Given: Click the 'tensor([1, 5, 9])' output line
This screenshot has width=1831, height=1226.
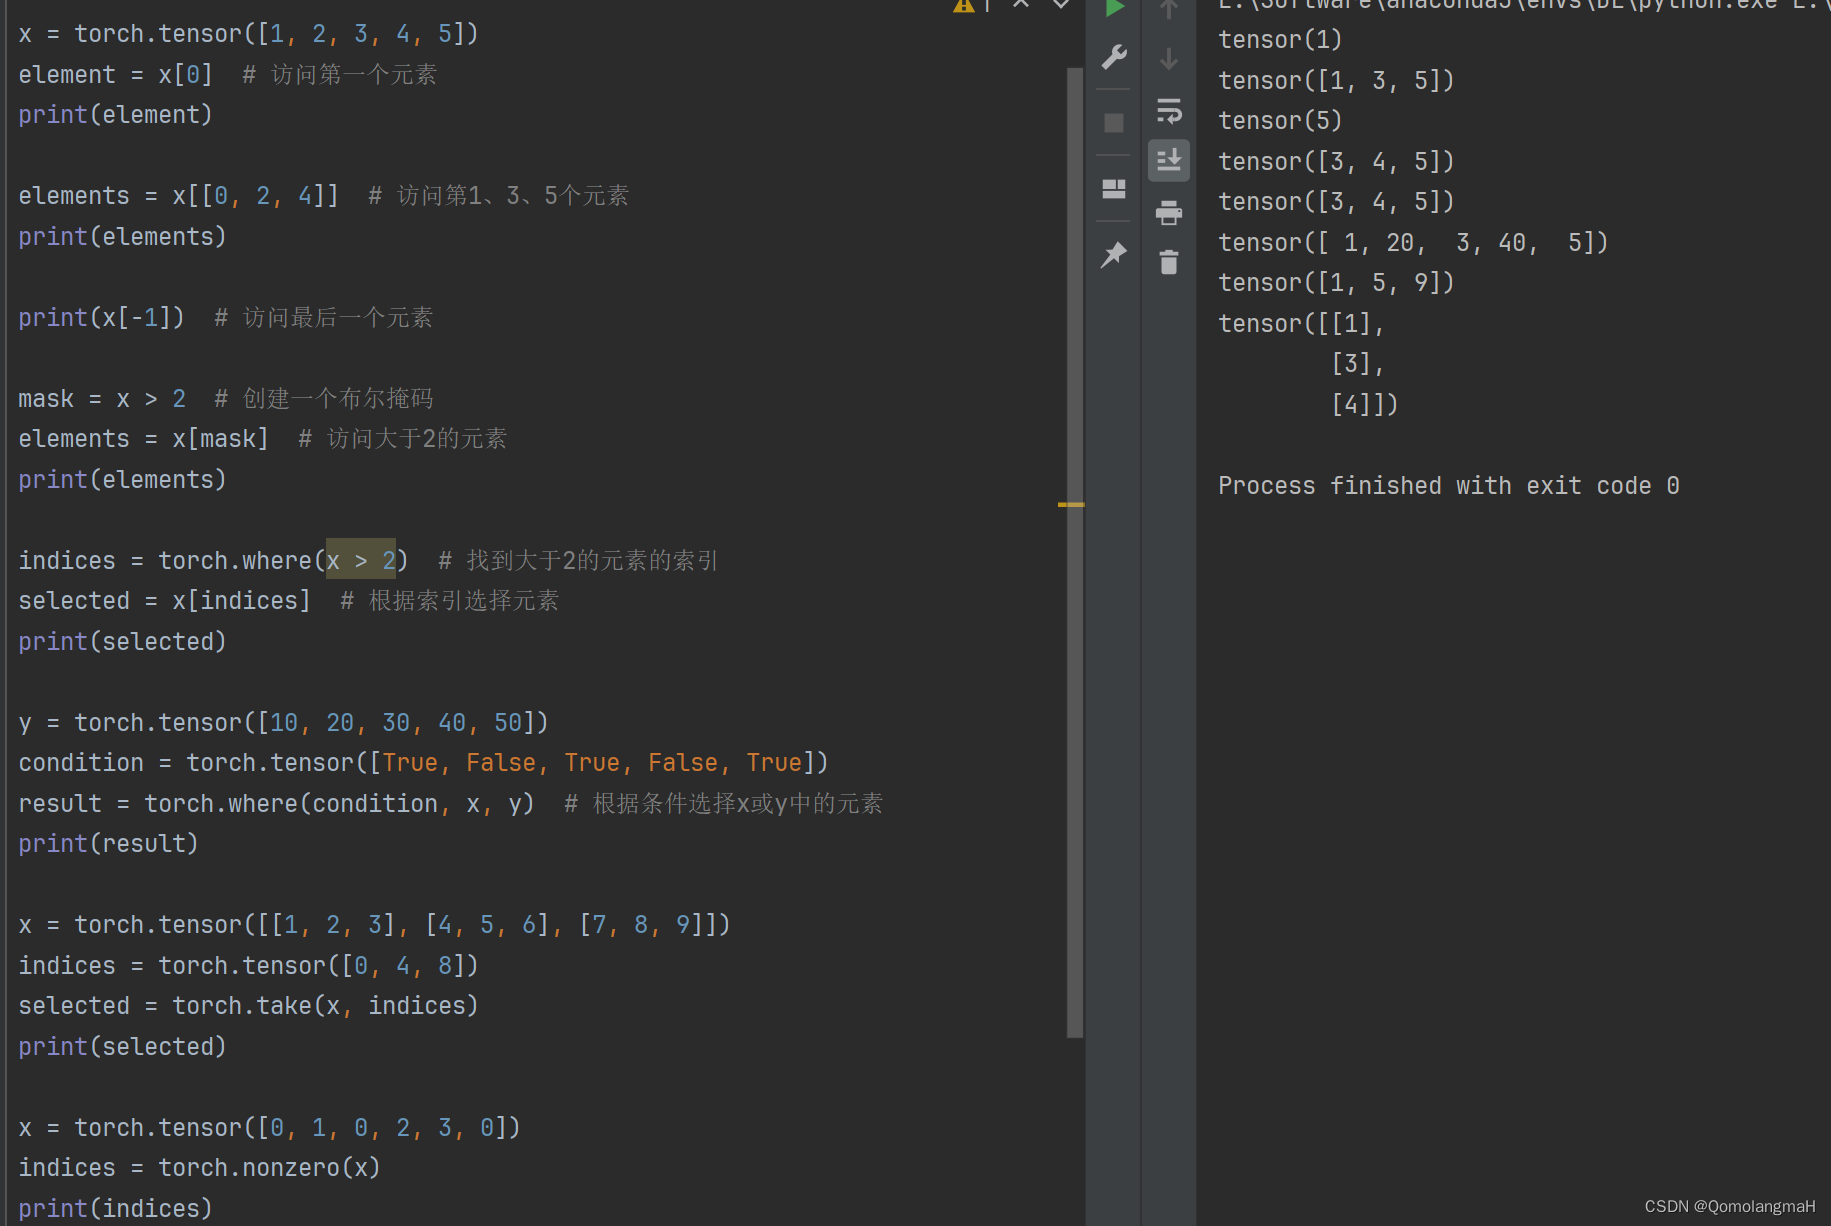Looking at the screenshot, I should pos(1336,283).
